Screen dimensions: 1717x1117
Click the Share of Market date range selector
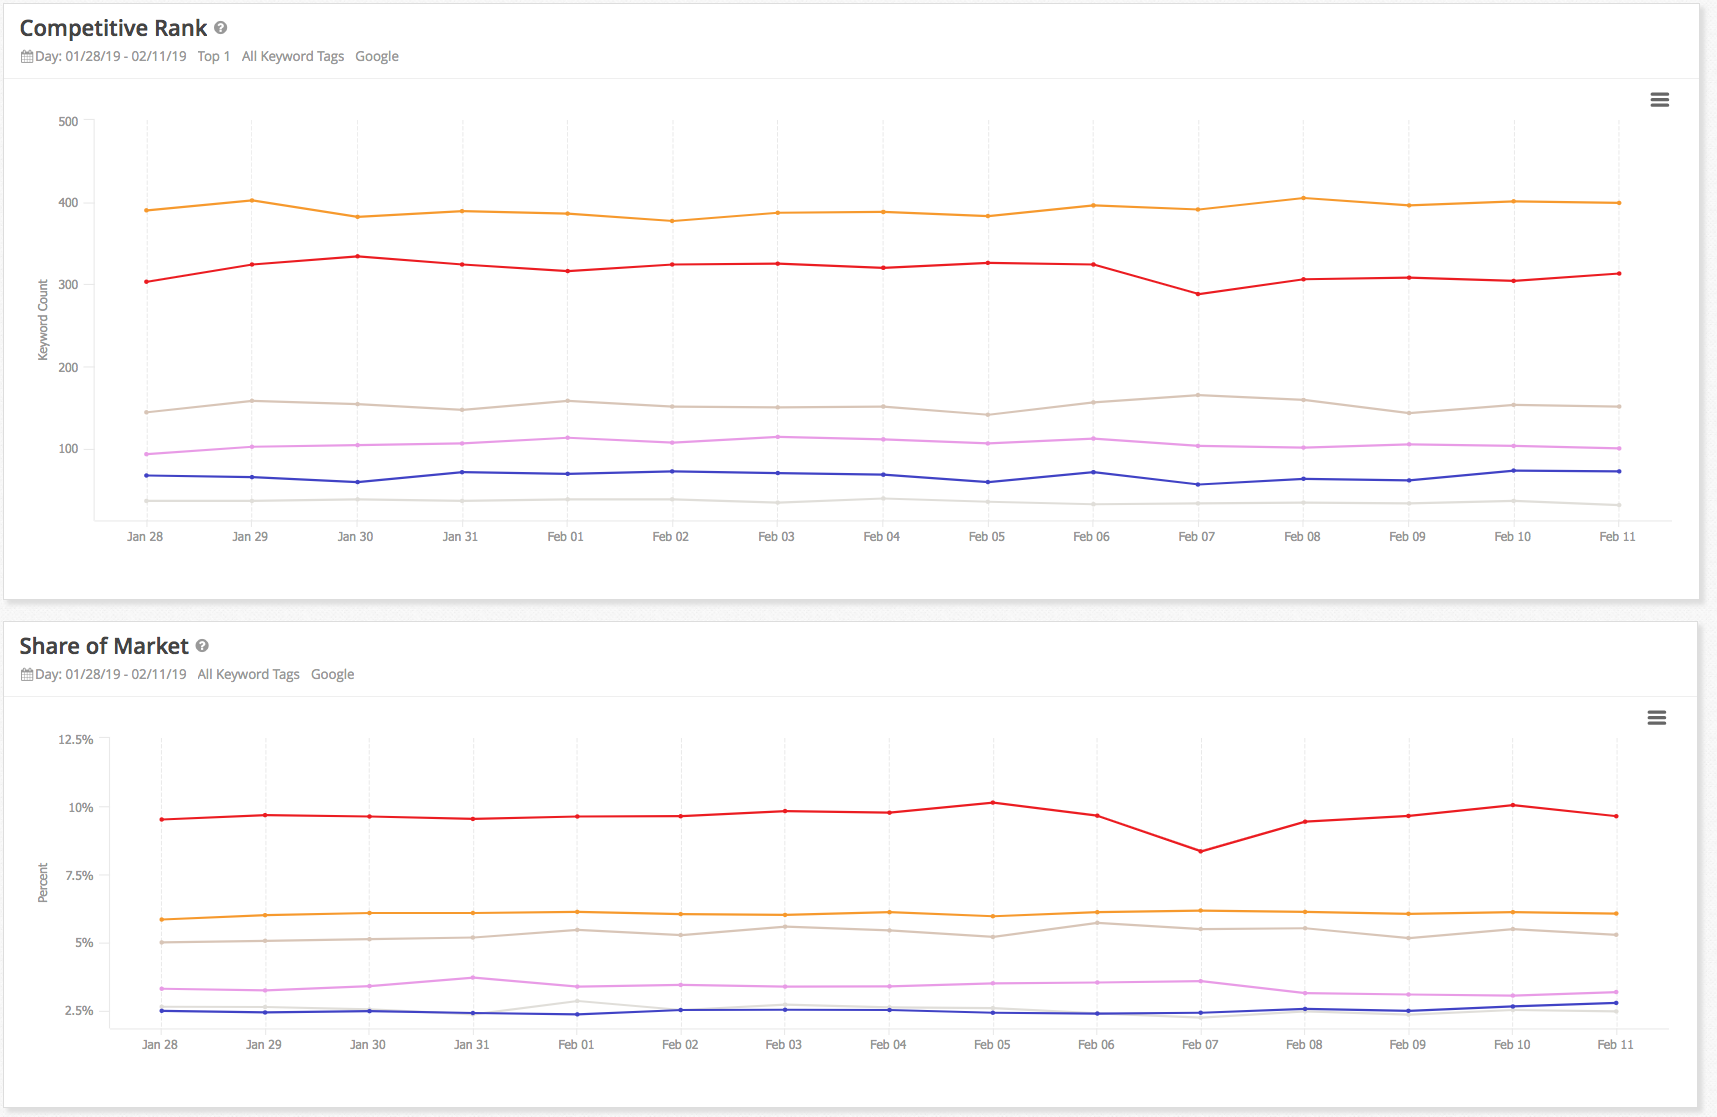click(110, 674)
